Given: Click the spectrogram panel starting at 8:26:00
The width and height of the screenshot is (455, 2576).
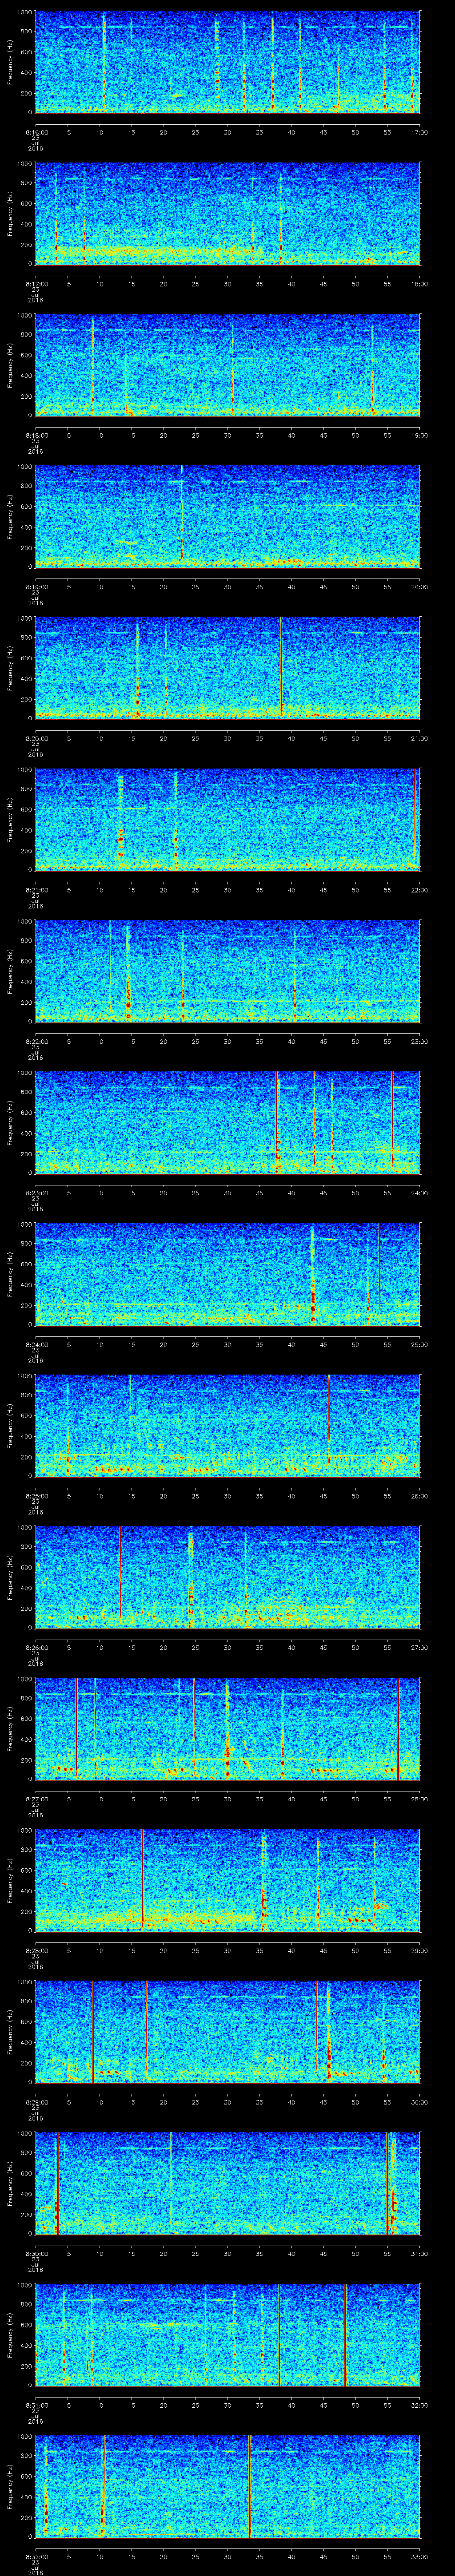Looking at the screenshot, I should tap(228, 1577).
